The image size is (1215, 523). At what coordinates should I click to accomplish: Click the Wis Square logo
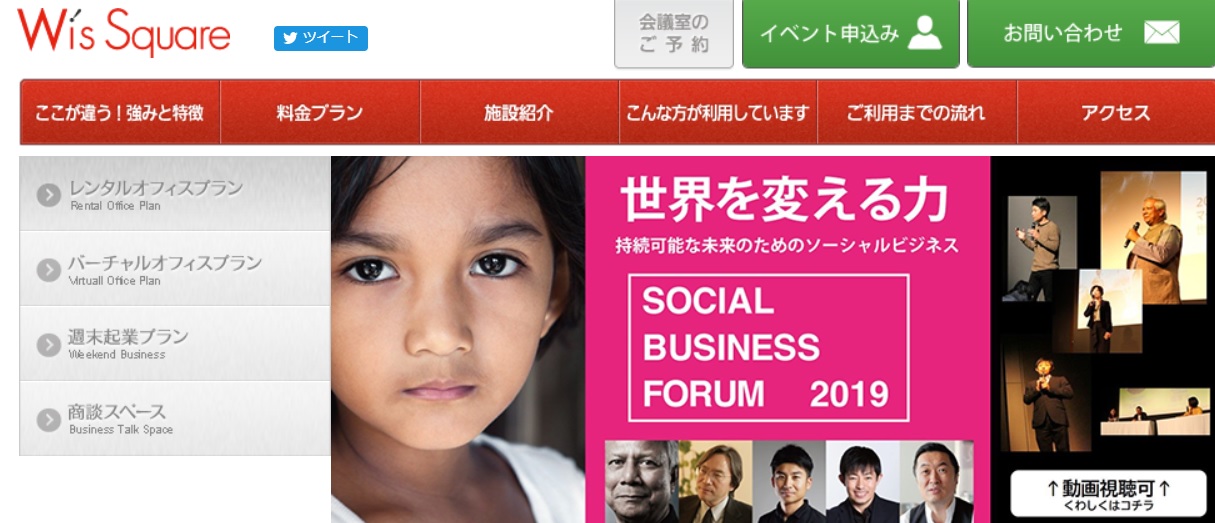pos(124,33)
